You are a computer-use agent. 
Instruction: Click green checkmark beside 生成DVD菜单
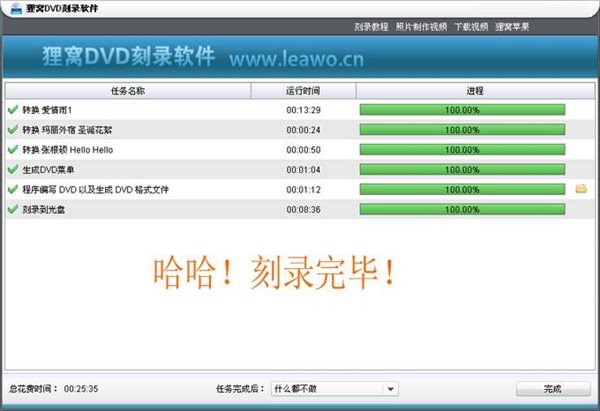pos(13,169)
